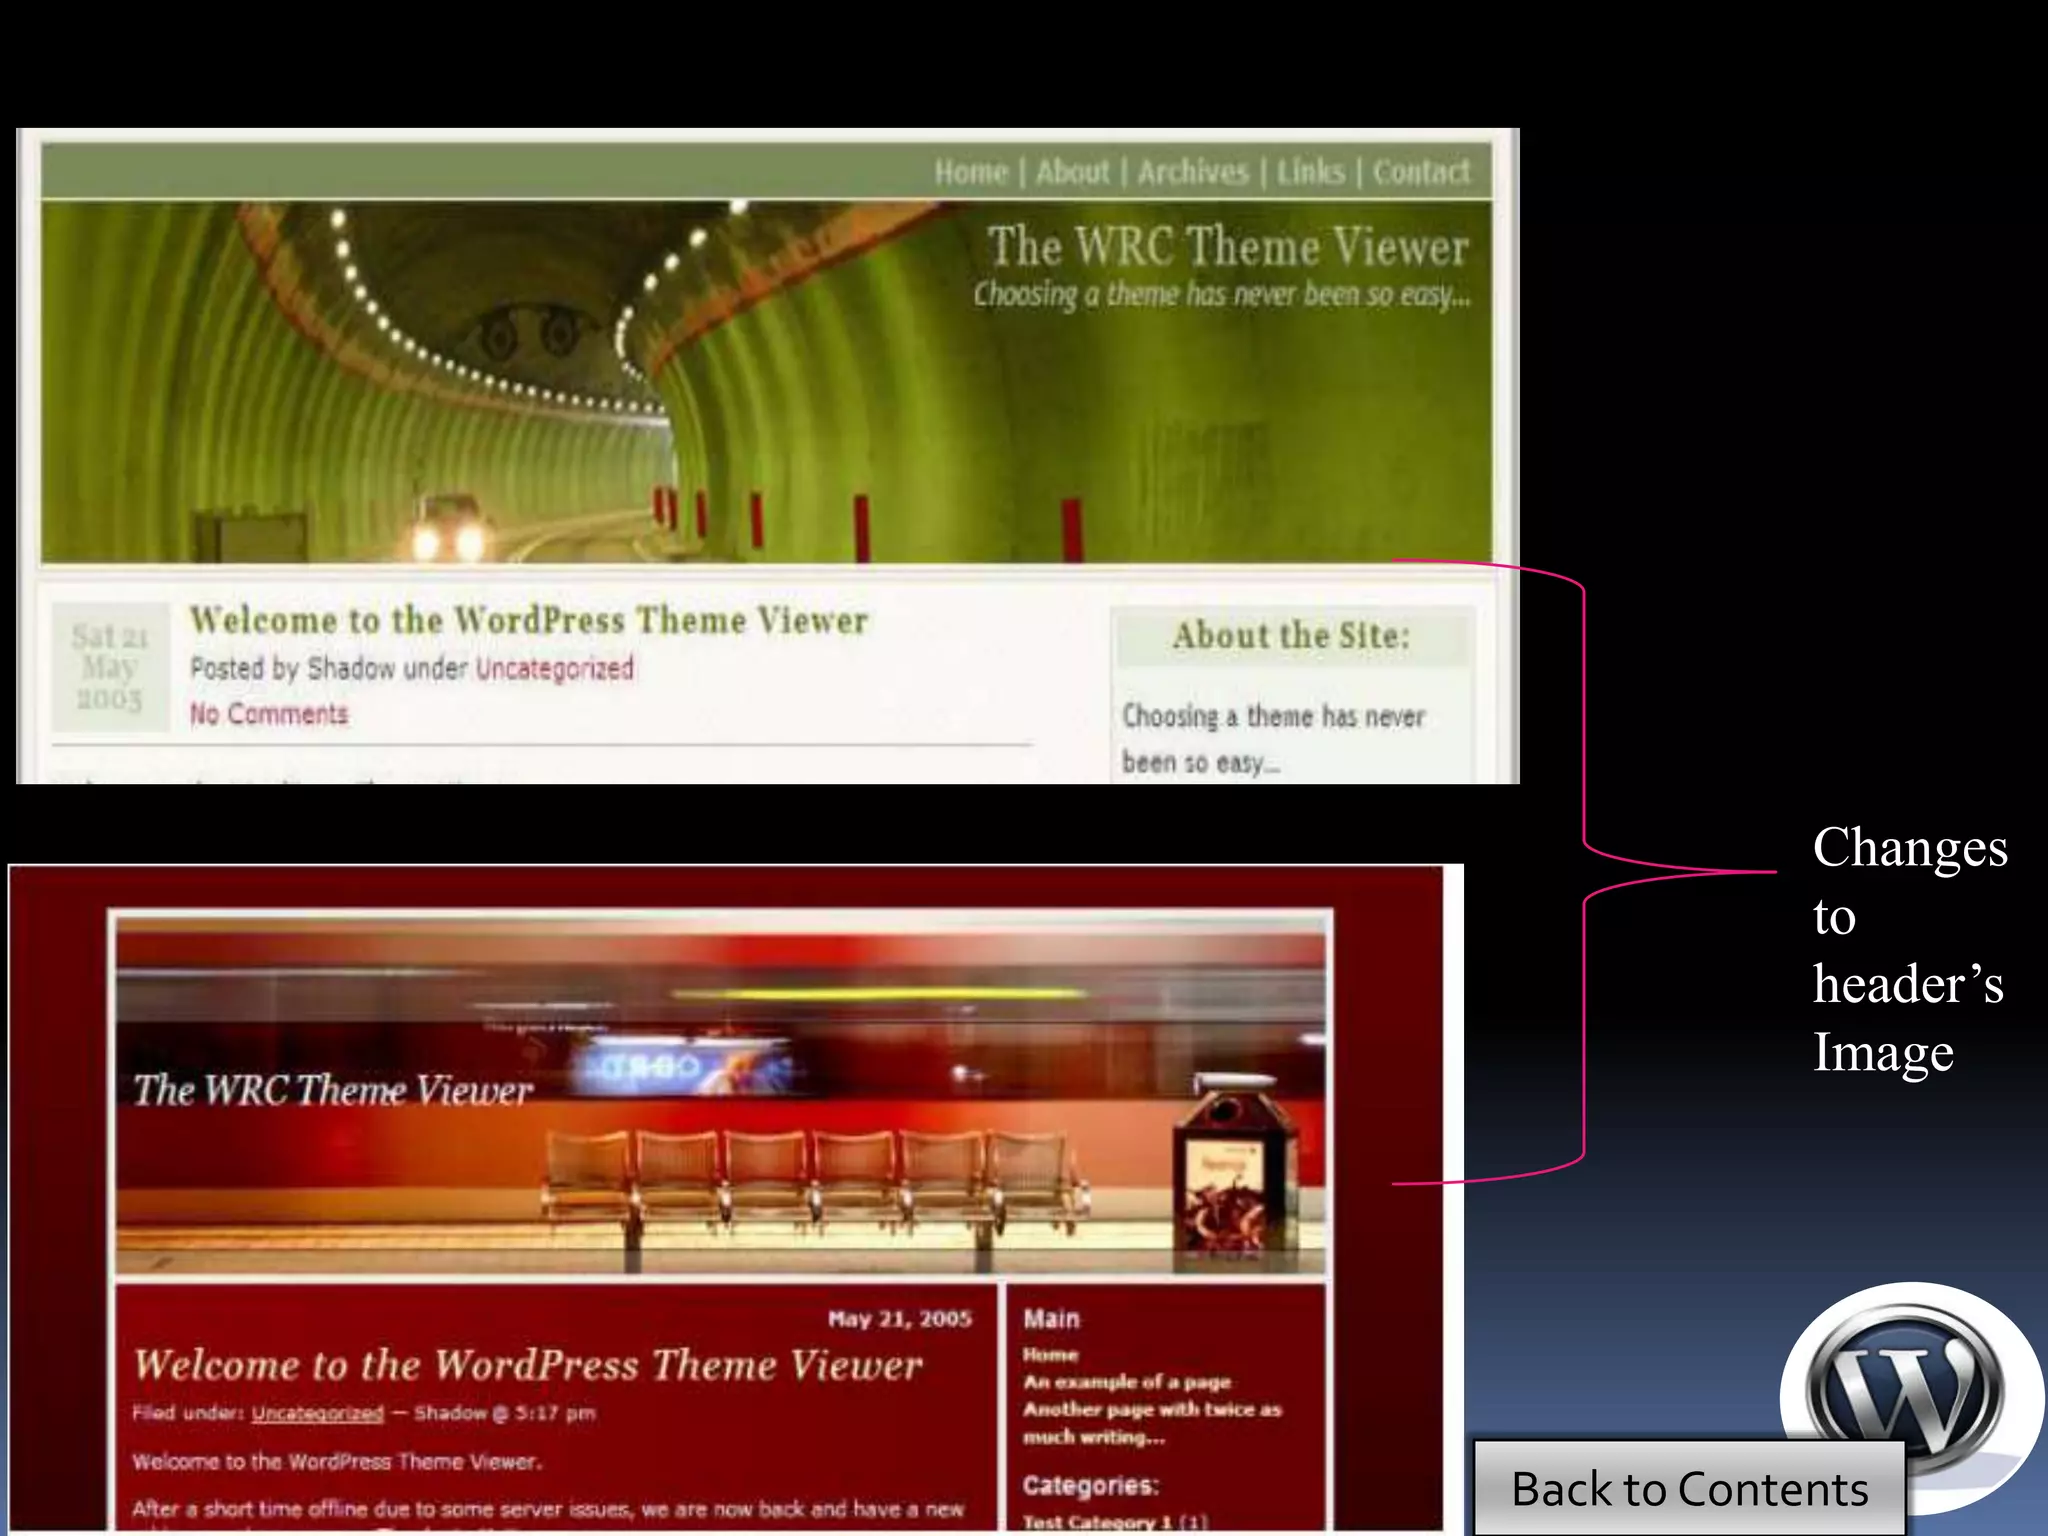The width and height of the screenshot is (2048, 1536).
Task: Click the Main heading in red sidebar
Action: pos(1051,1319)
